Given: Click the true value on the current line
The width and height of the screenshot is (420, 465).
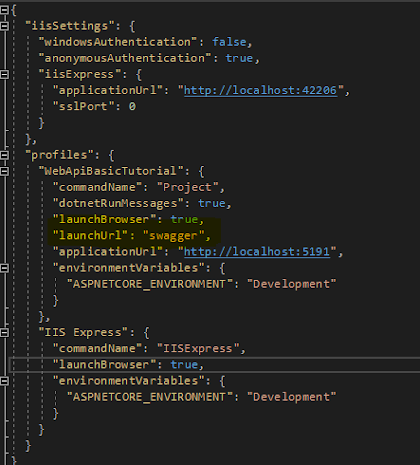Looking at the screenshot, I should pos(184,365).
